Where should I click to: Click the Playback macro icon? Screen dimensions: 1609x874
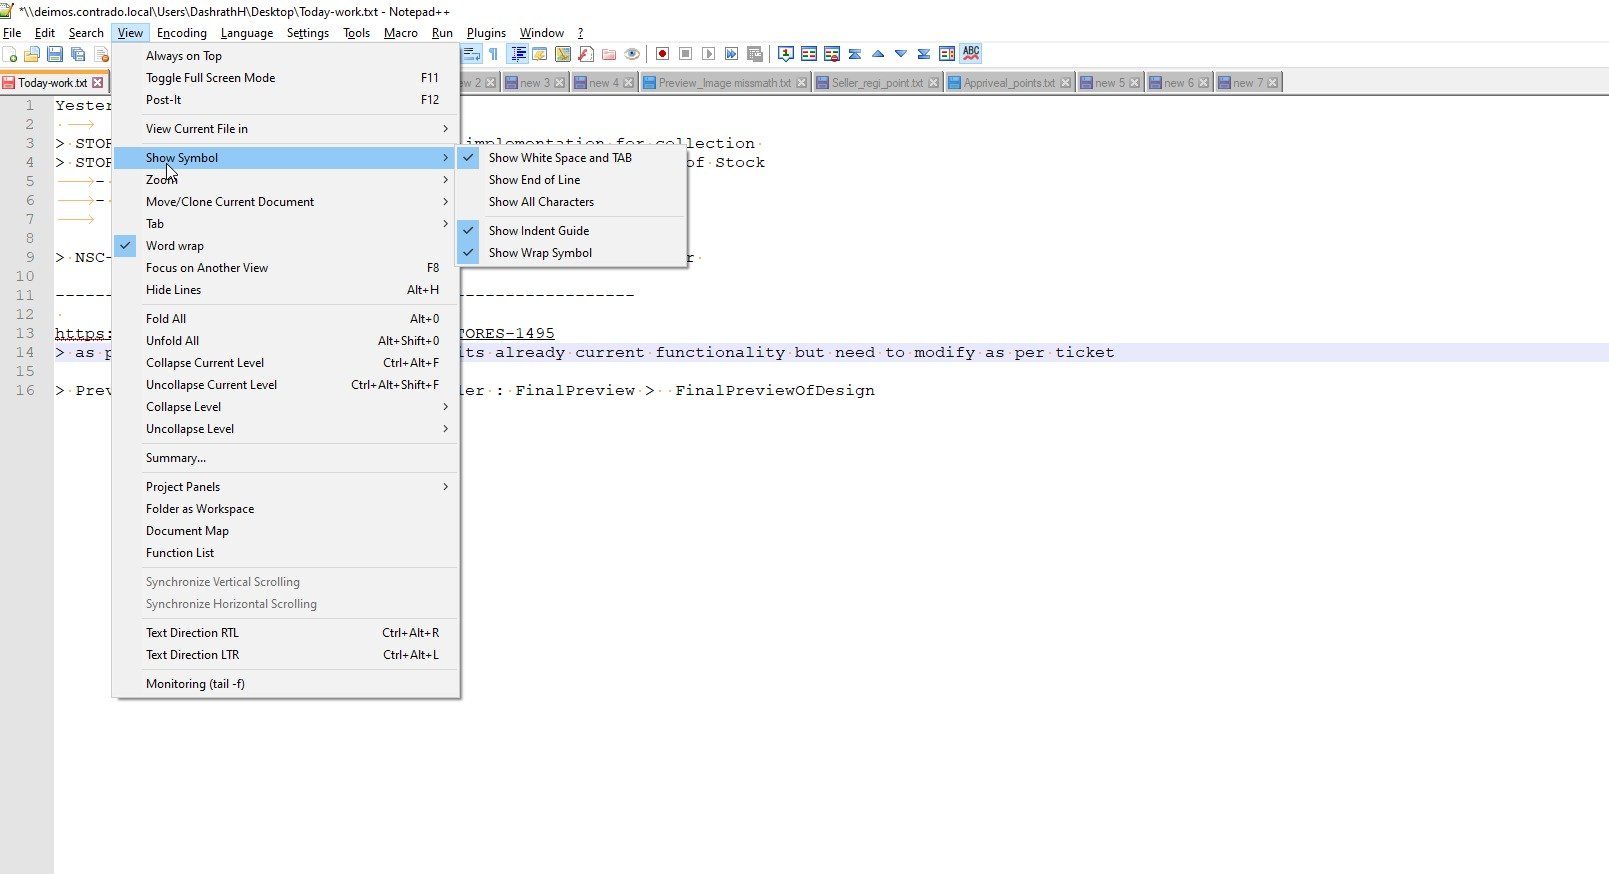coord(708,54)
